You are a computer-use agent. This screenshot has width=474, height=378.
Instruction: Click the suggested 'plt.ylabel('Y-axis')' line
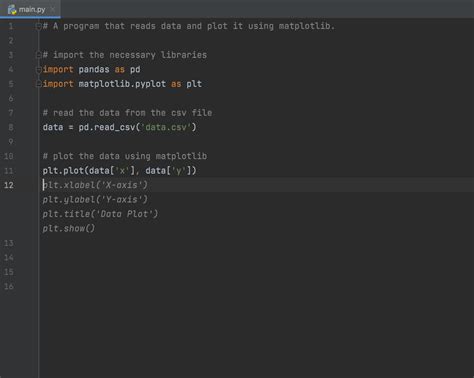pos(95,200)
